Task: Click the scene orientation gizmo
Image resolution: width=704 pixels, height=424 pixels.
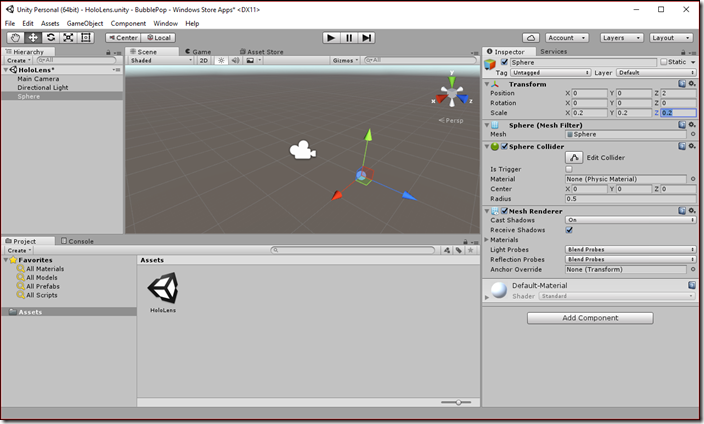Action: (x=452, y=93)
